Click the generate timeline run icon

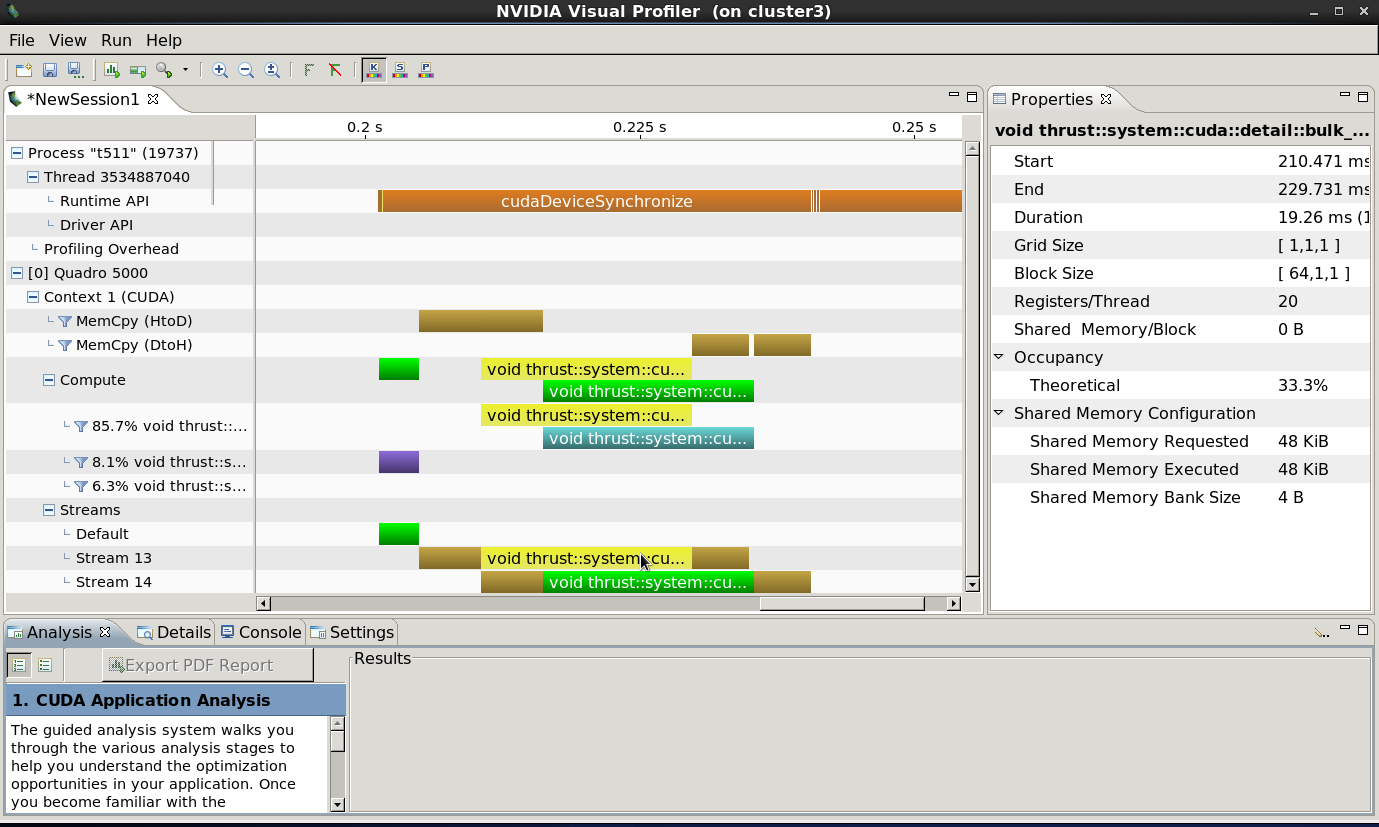[x=138, y=70]
